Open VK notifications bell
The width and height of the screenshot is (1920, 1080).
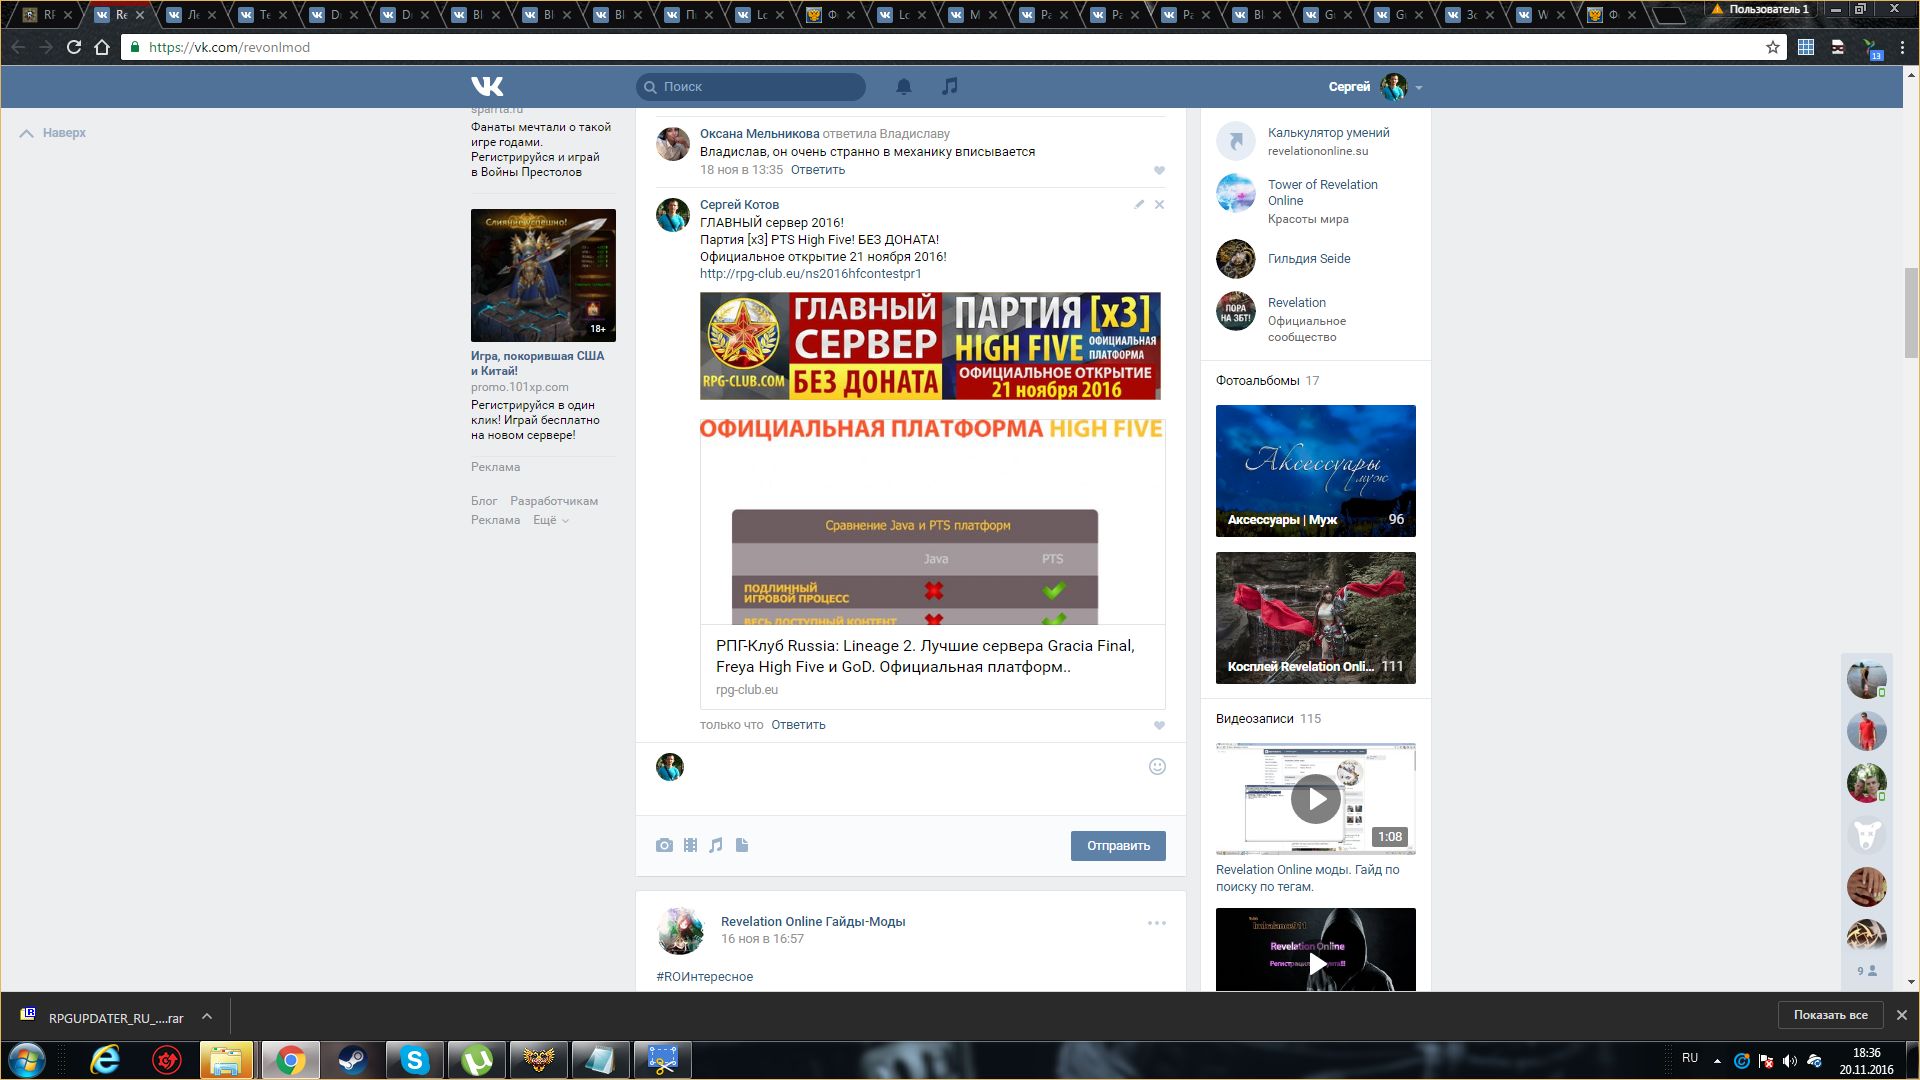click(x=903, y=87)
